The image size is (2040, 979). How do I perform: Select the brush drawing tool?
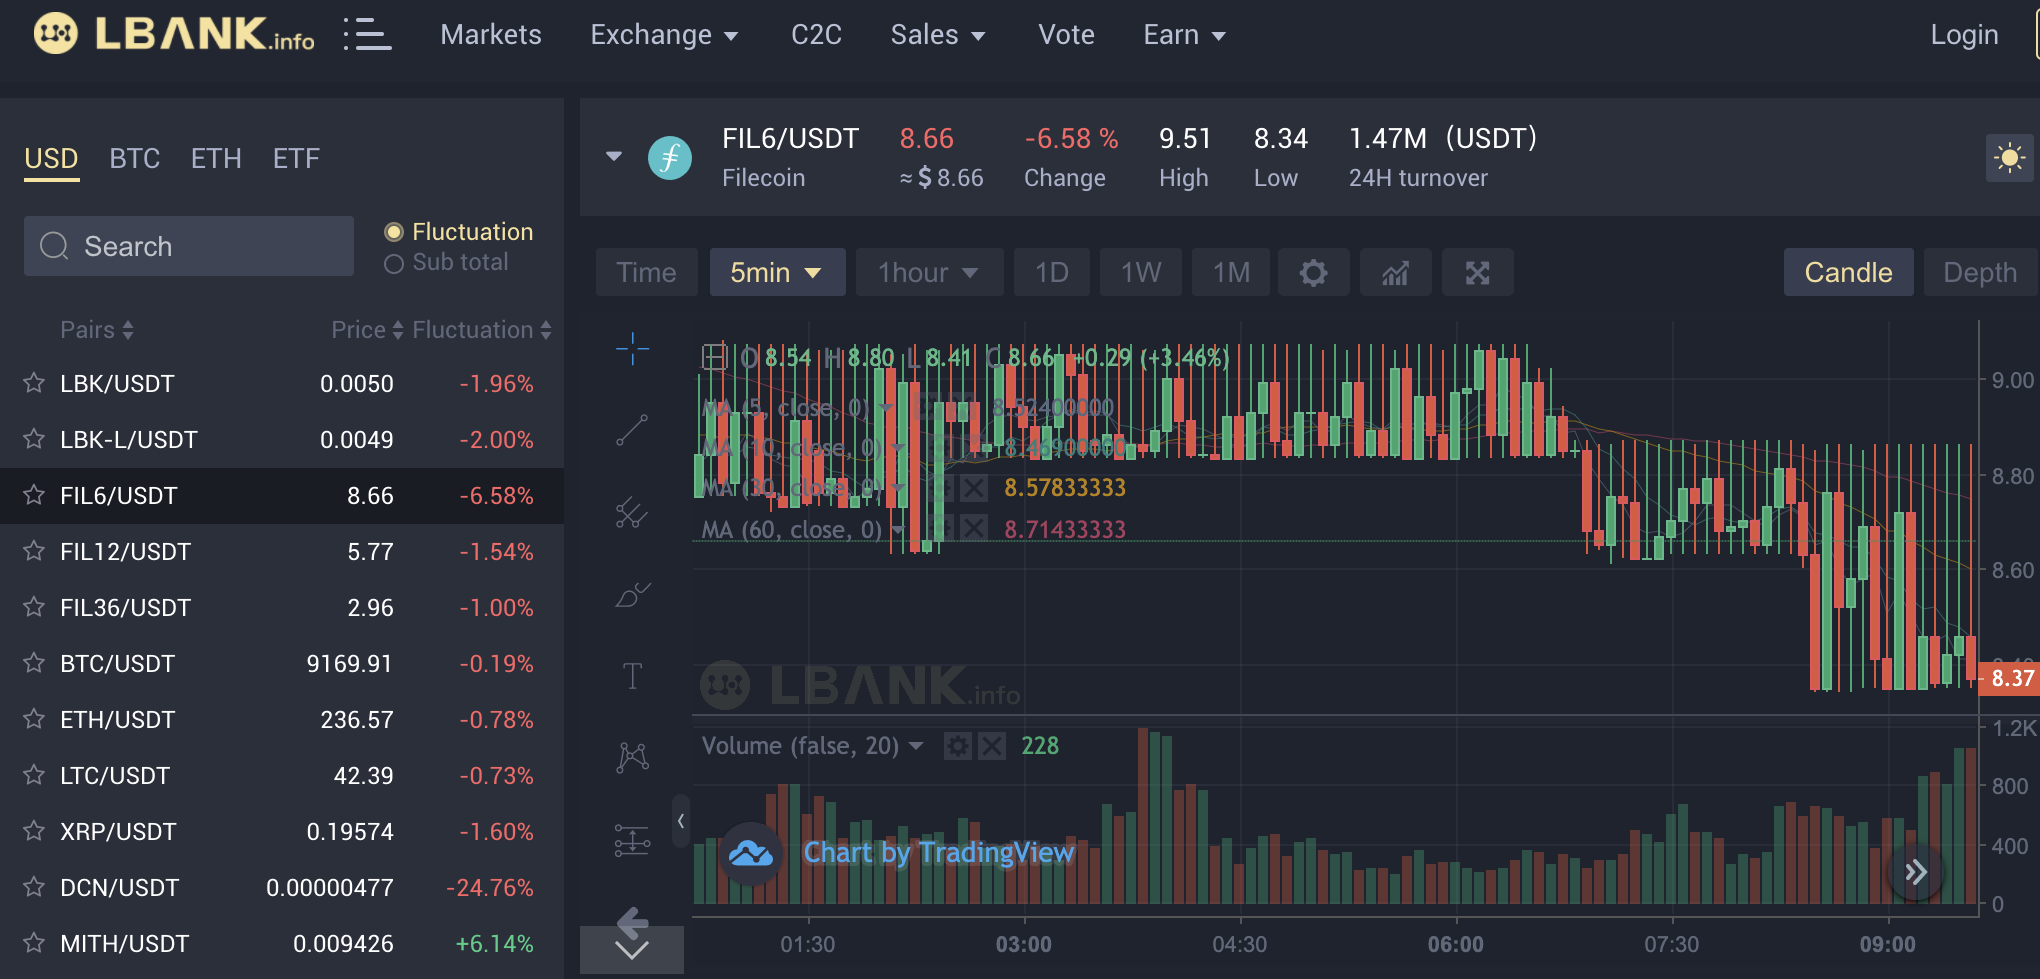click(632, 594)
